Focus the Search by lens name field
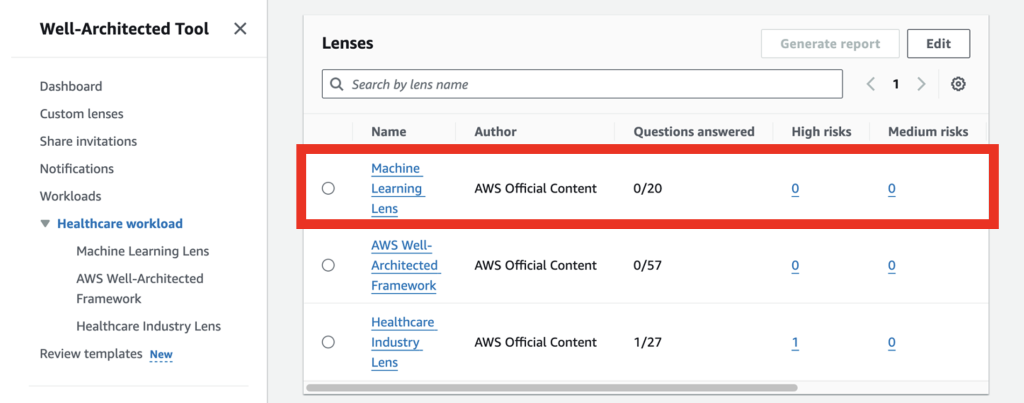This screenshot has width=1024, height=403. (x=582, y=84)
